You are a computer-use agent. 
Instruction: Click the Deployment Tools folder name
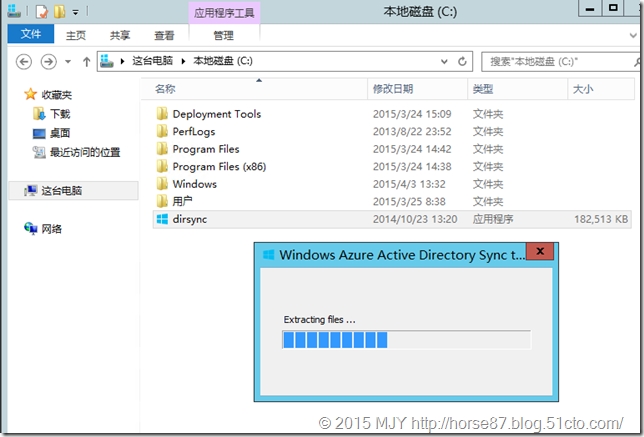point(217,114)
